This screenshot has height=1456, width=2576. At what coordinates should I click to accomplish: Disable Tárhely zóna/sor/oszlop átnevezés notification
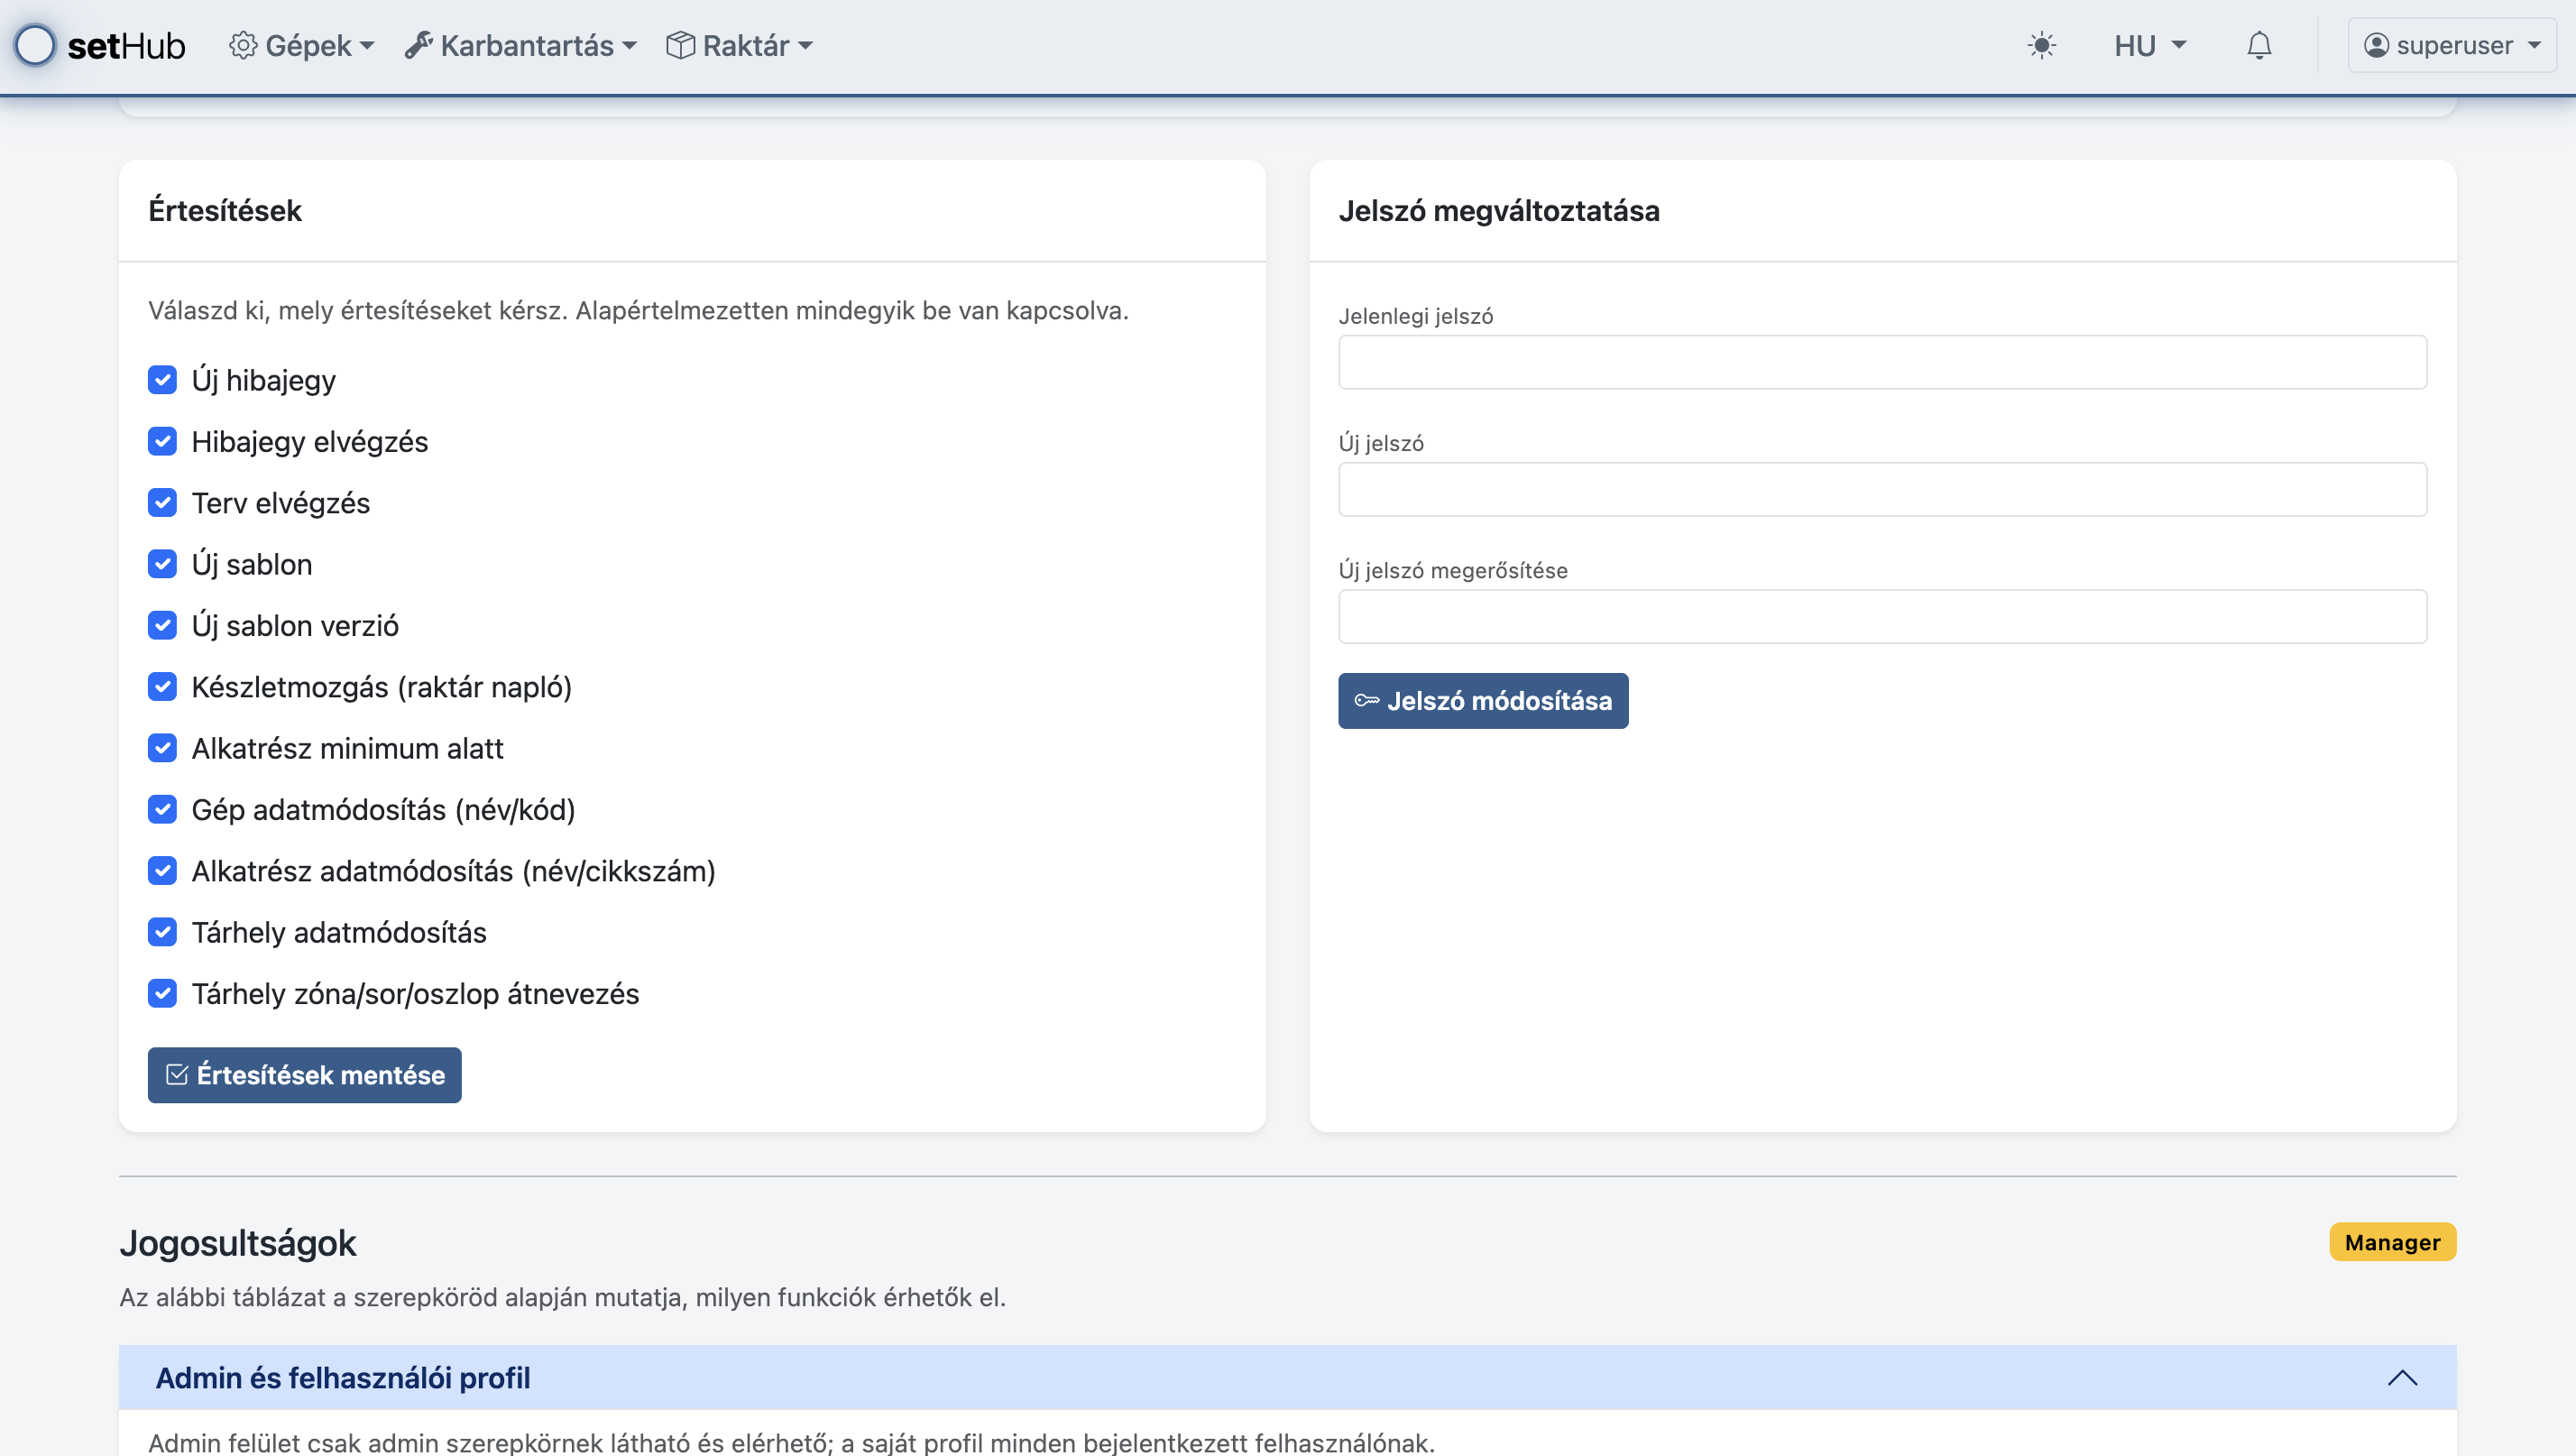point(162,993)
